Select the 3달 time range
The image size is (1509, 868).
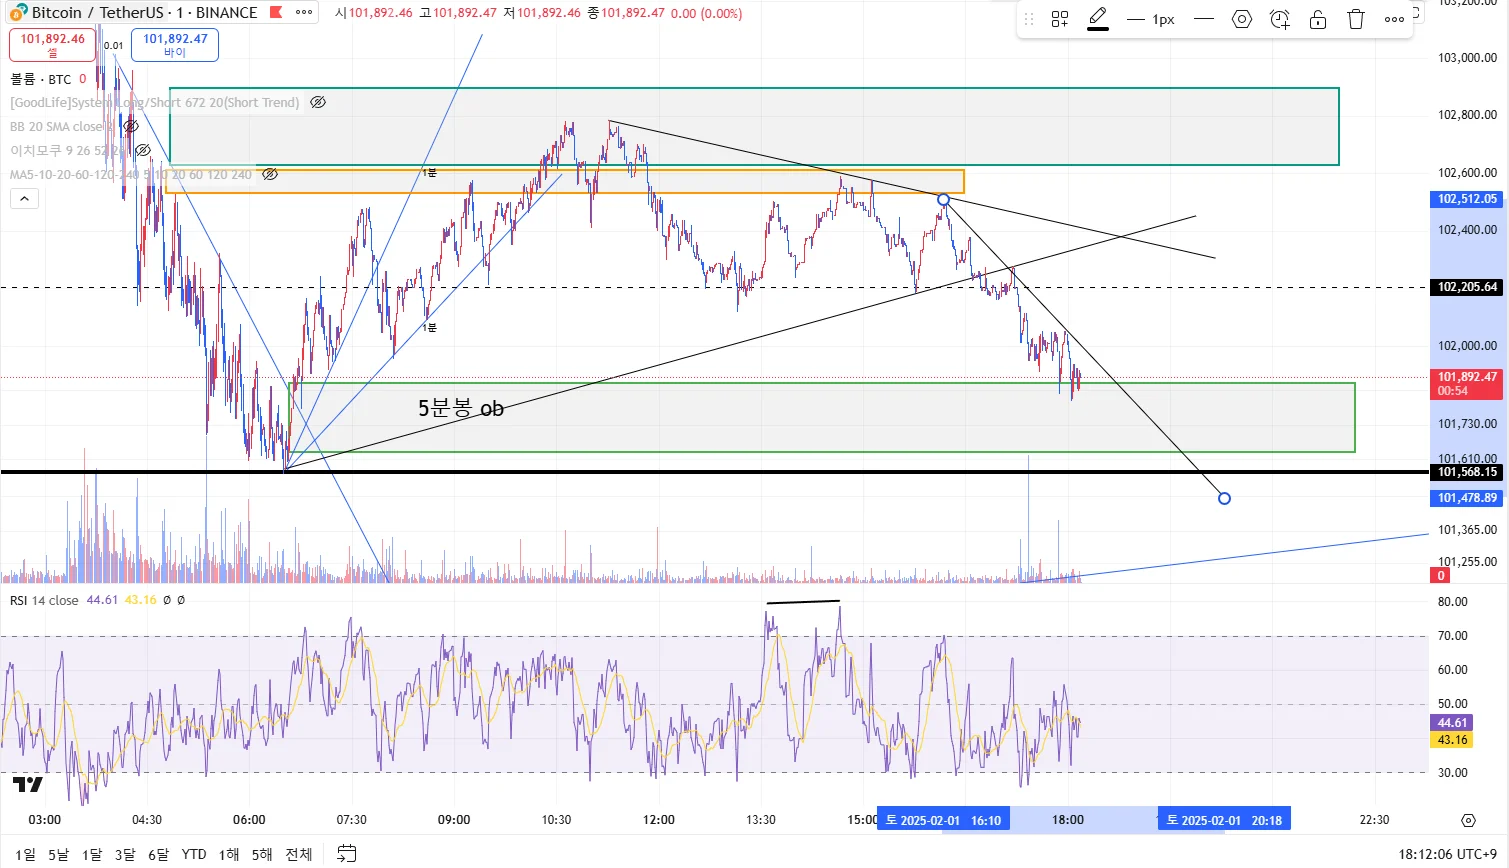point(125,854)
